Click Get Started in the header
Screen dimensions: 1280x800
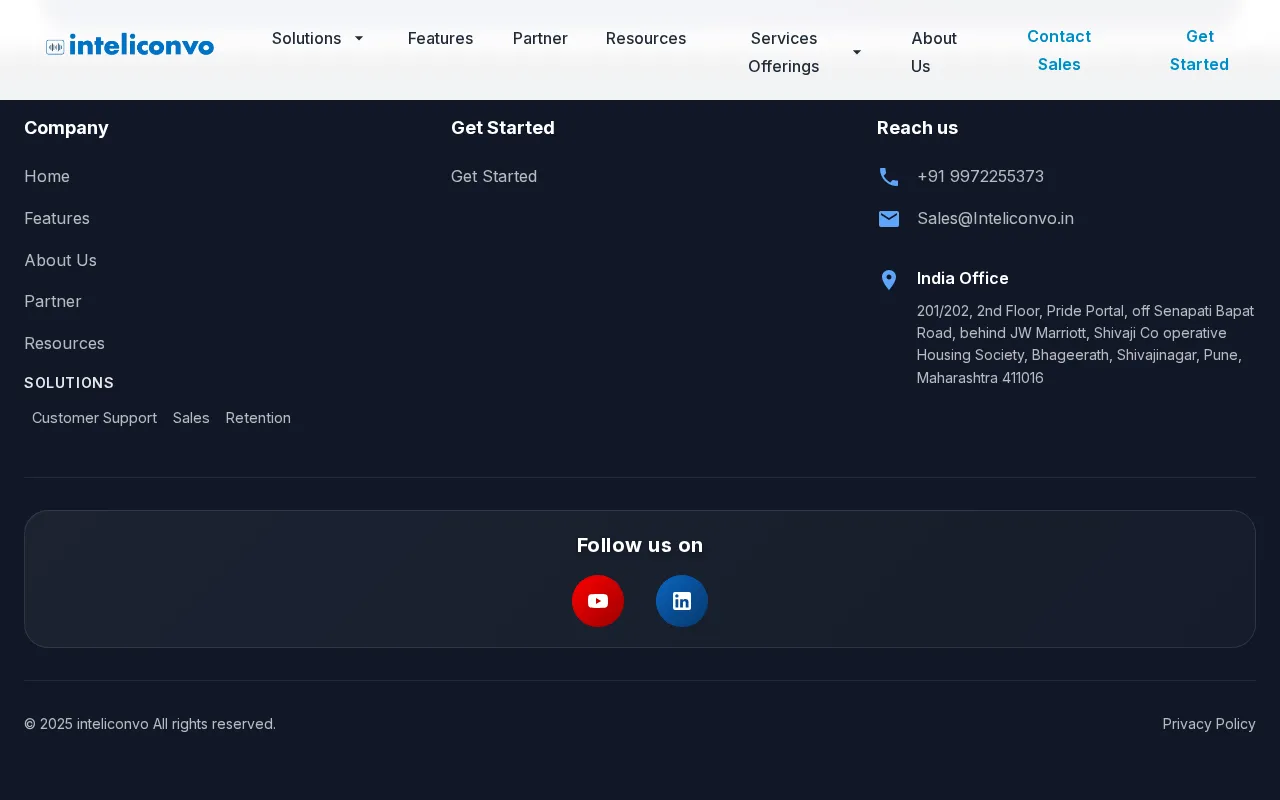click(1199, 50)
